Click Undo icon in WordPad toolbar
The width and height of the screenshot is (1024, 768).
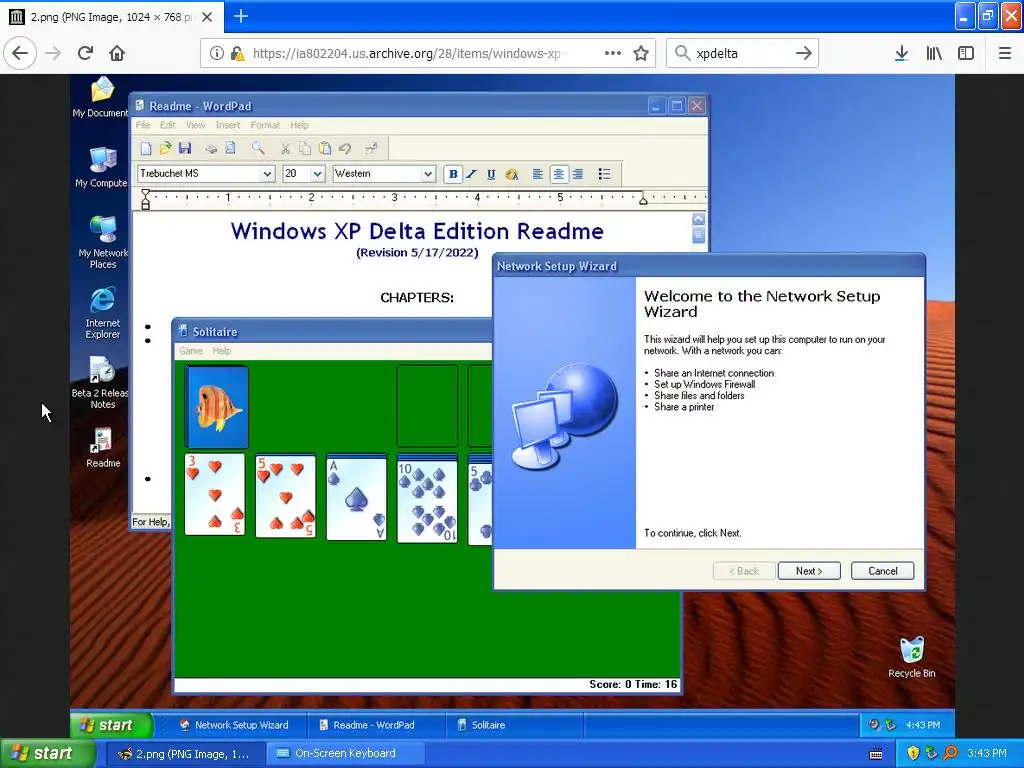pos(345,148)
